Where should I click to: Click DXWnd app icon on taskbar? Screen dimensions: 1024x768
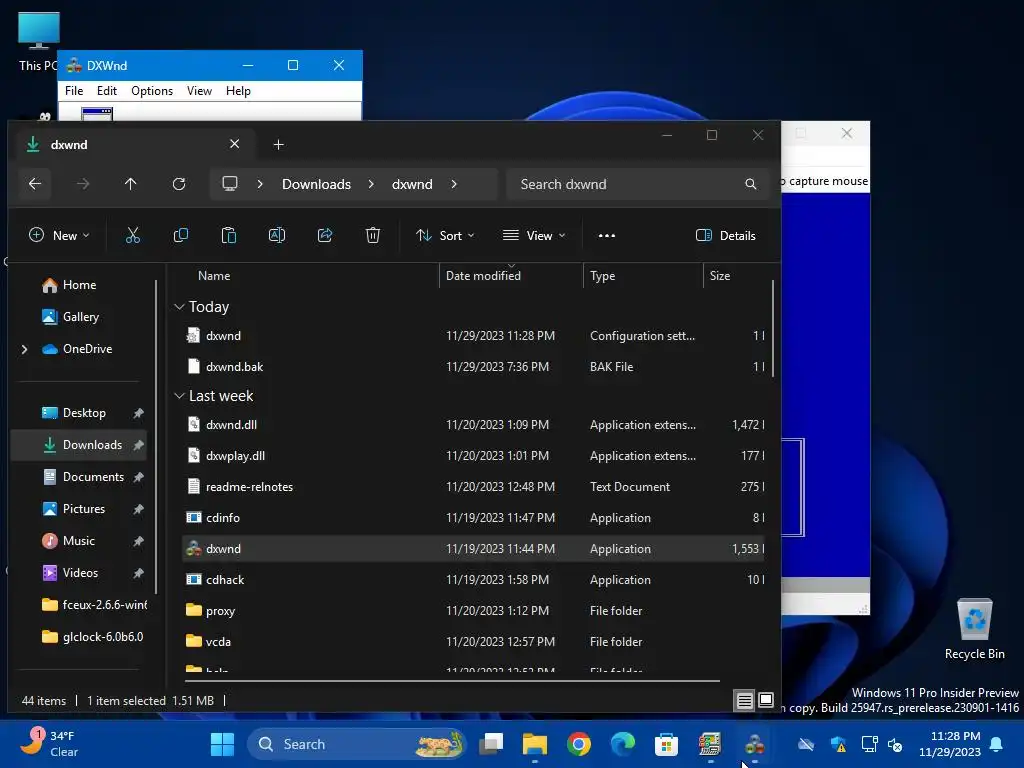pos(754,744)
